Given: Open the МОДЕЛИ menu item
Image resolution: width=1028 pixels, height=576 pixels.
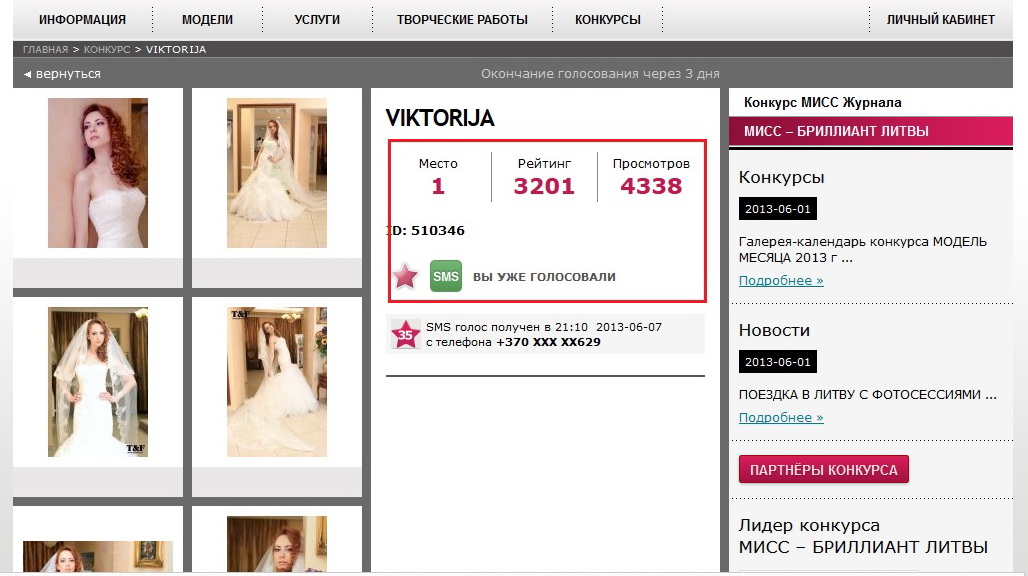Looking at the screenshot, I should point(207,20).
